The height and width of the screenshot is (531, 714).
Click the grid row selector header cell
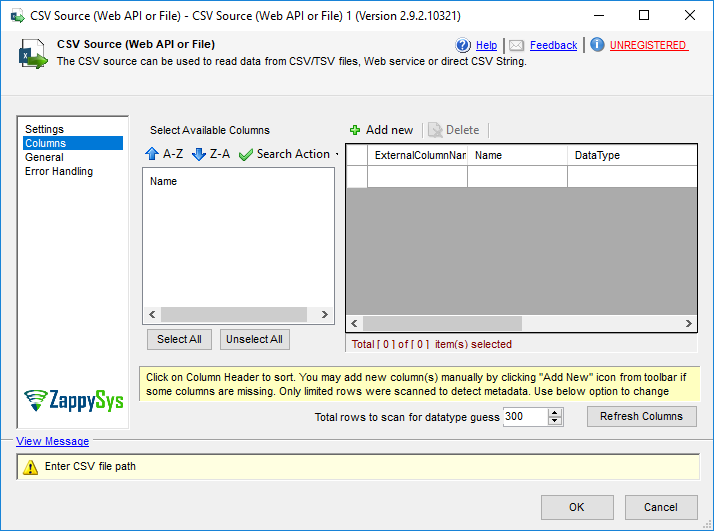click(357, 155)
